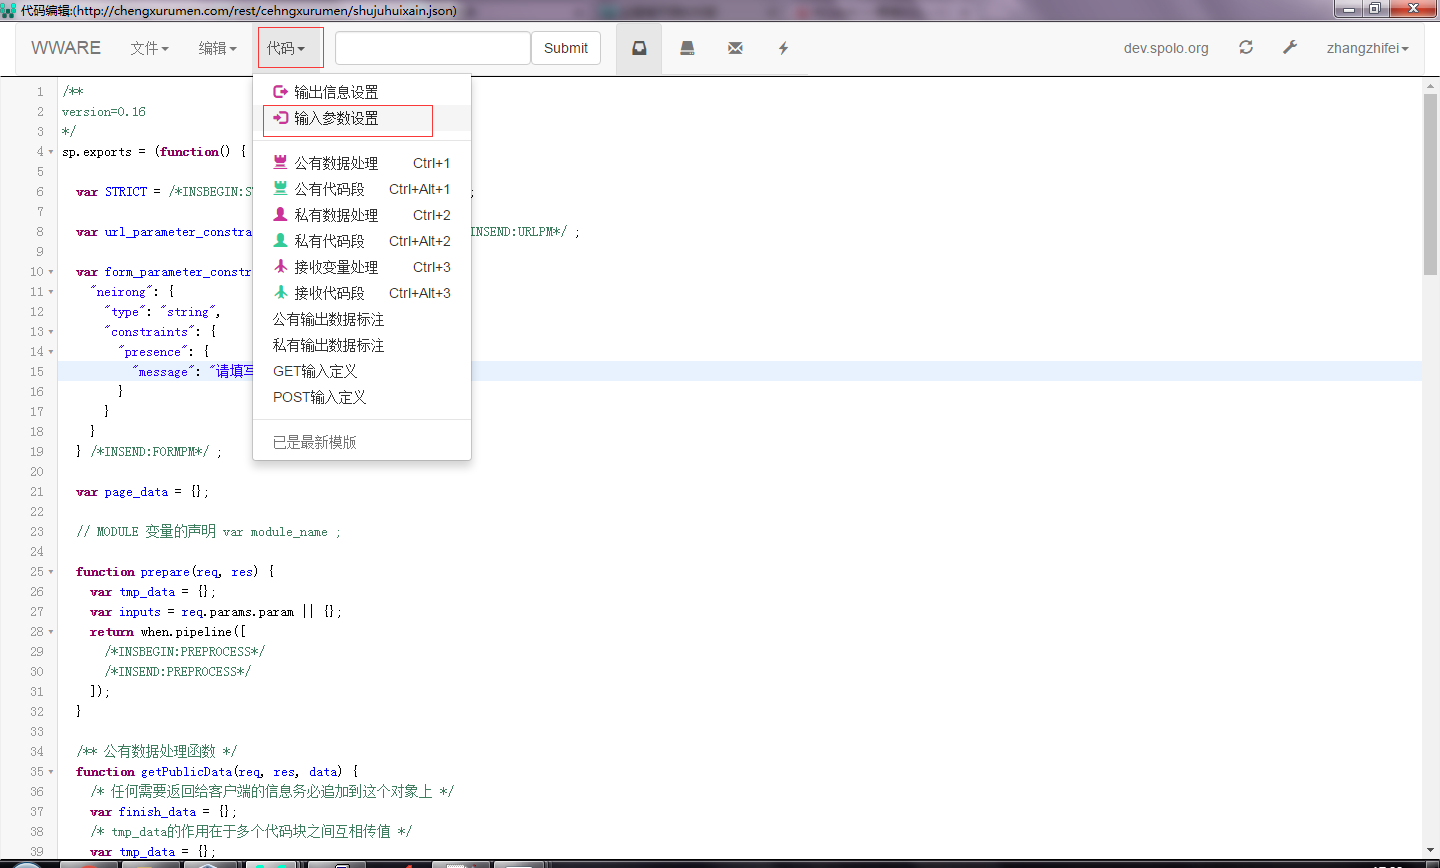Image resolution: width=1440 pixels, height=868 pixels.
Task: Collapse code fold arrow on line 14
Action: point(51,352)
